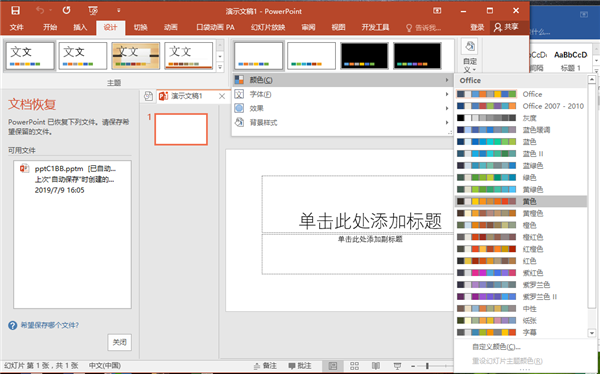Choose the 蓝绿色 color scheme
Screen dimensions: 600x374
521,165
